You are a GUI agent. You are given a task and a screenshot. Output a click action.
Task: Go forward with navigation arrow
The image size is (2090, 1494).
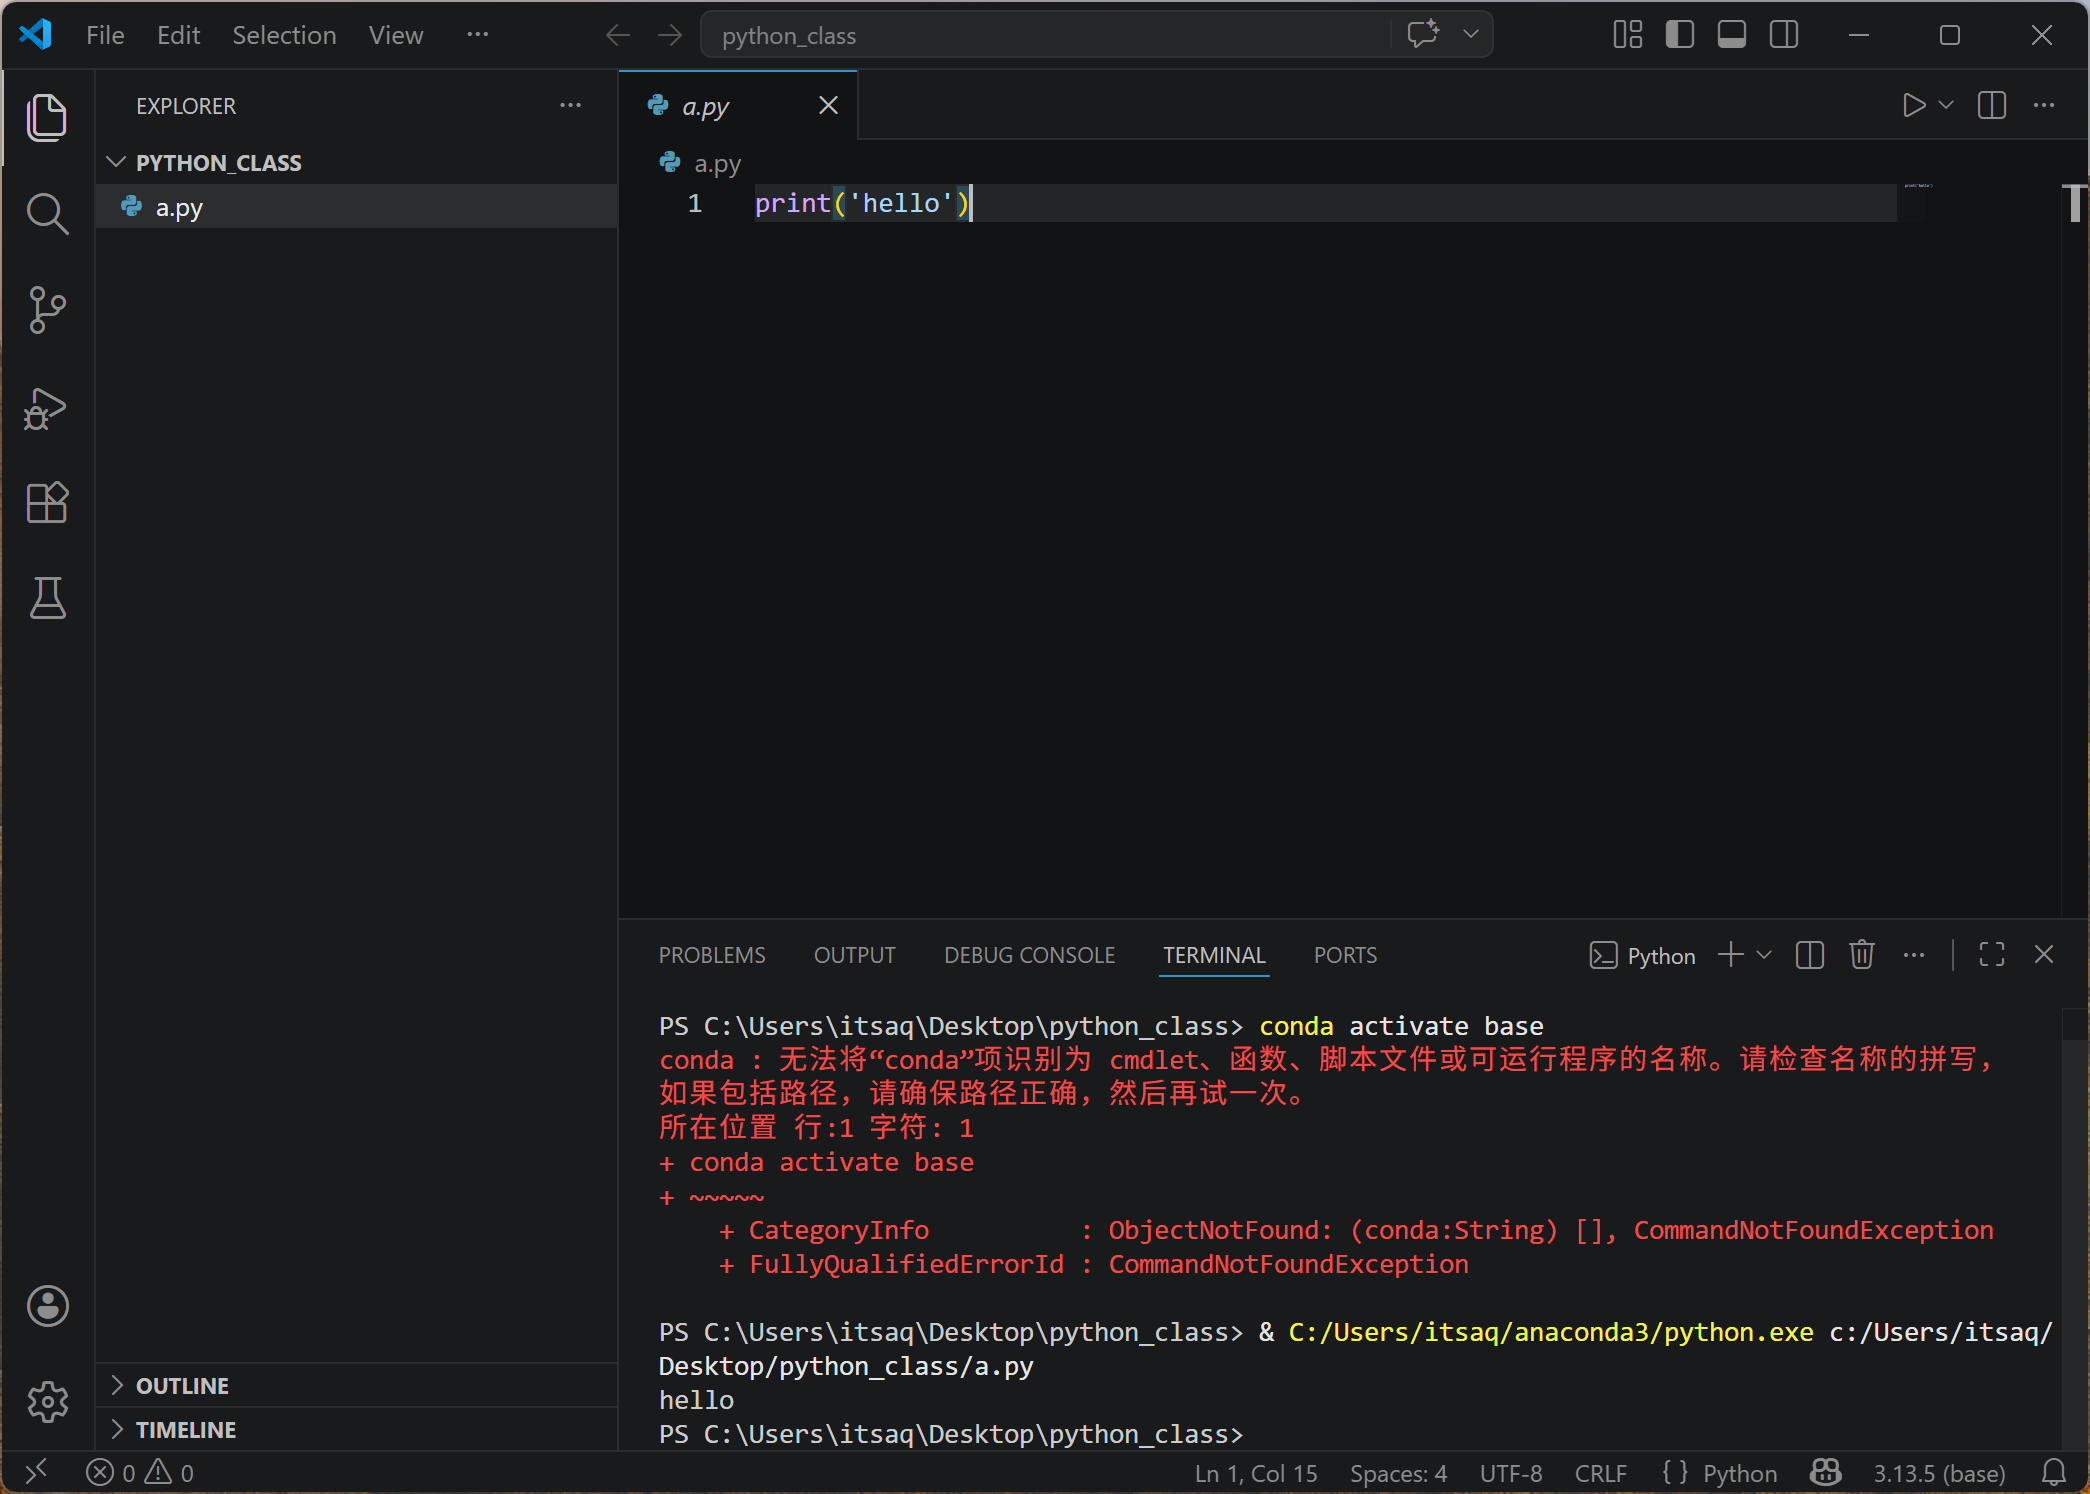click(x=669, y=35)
